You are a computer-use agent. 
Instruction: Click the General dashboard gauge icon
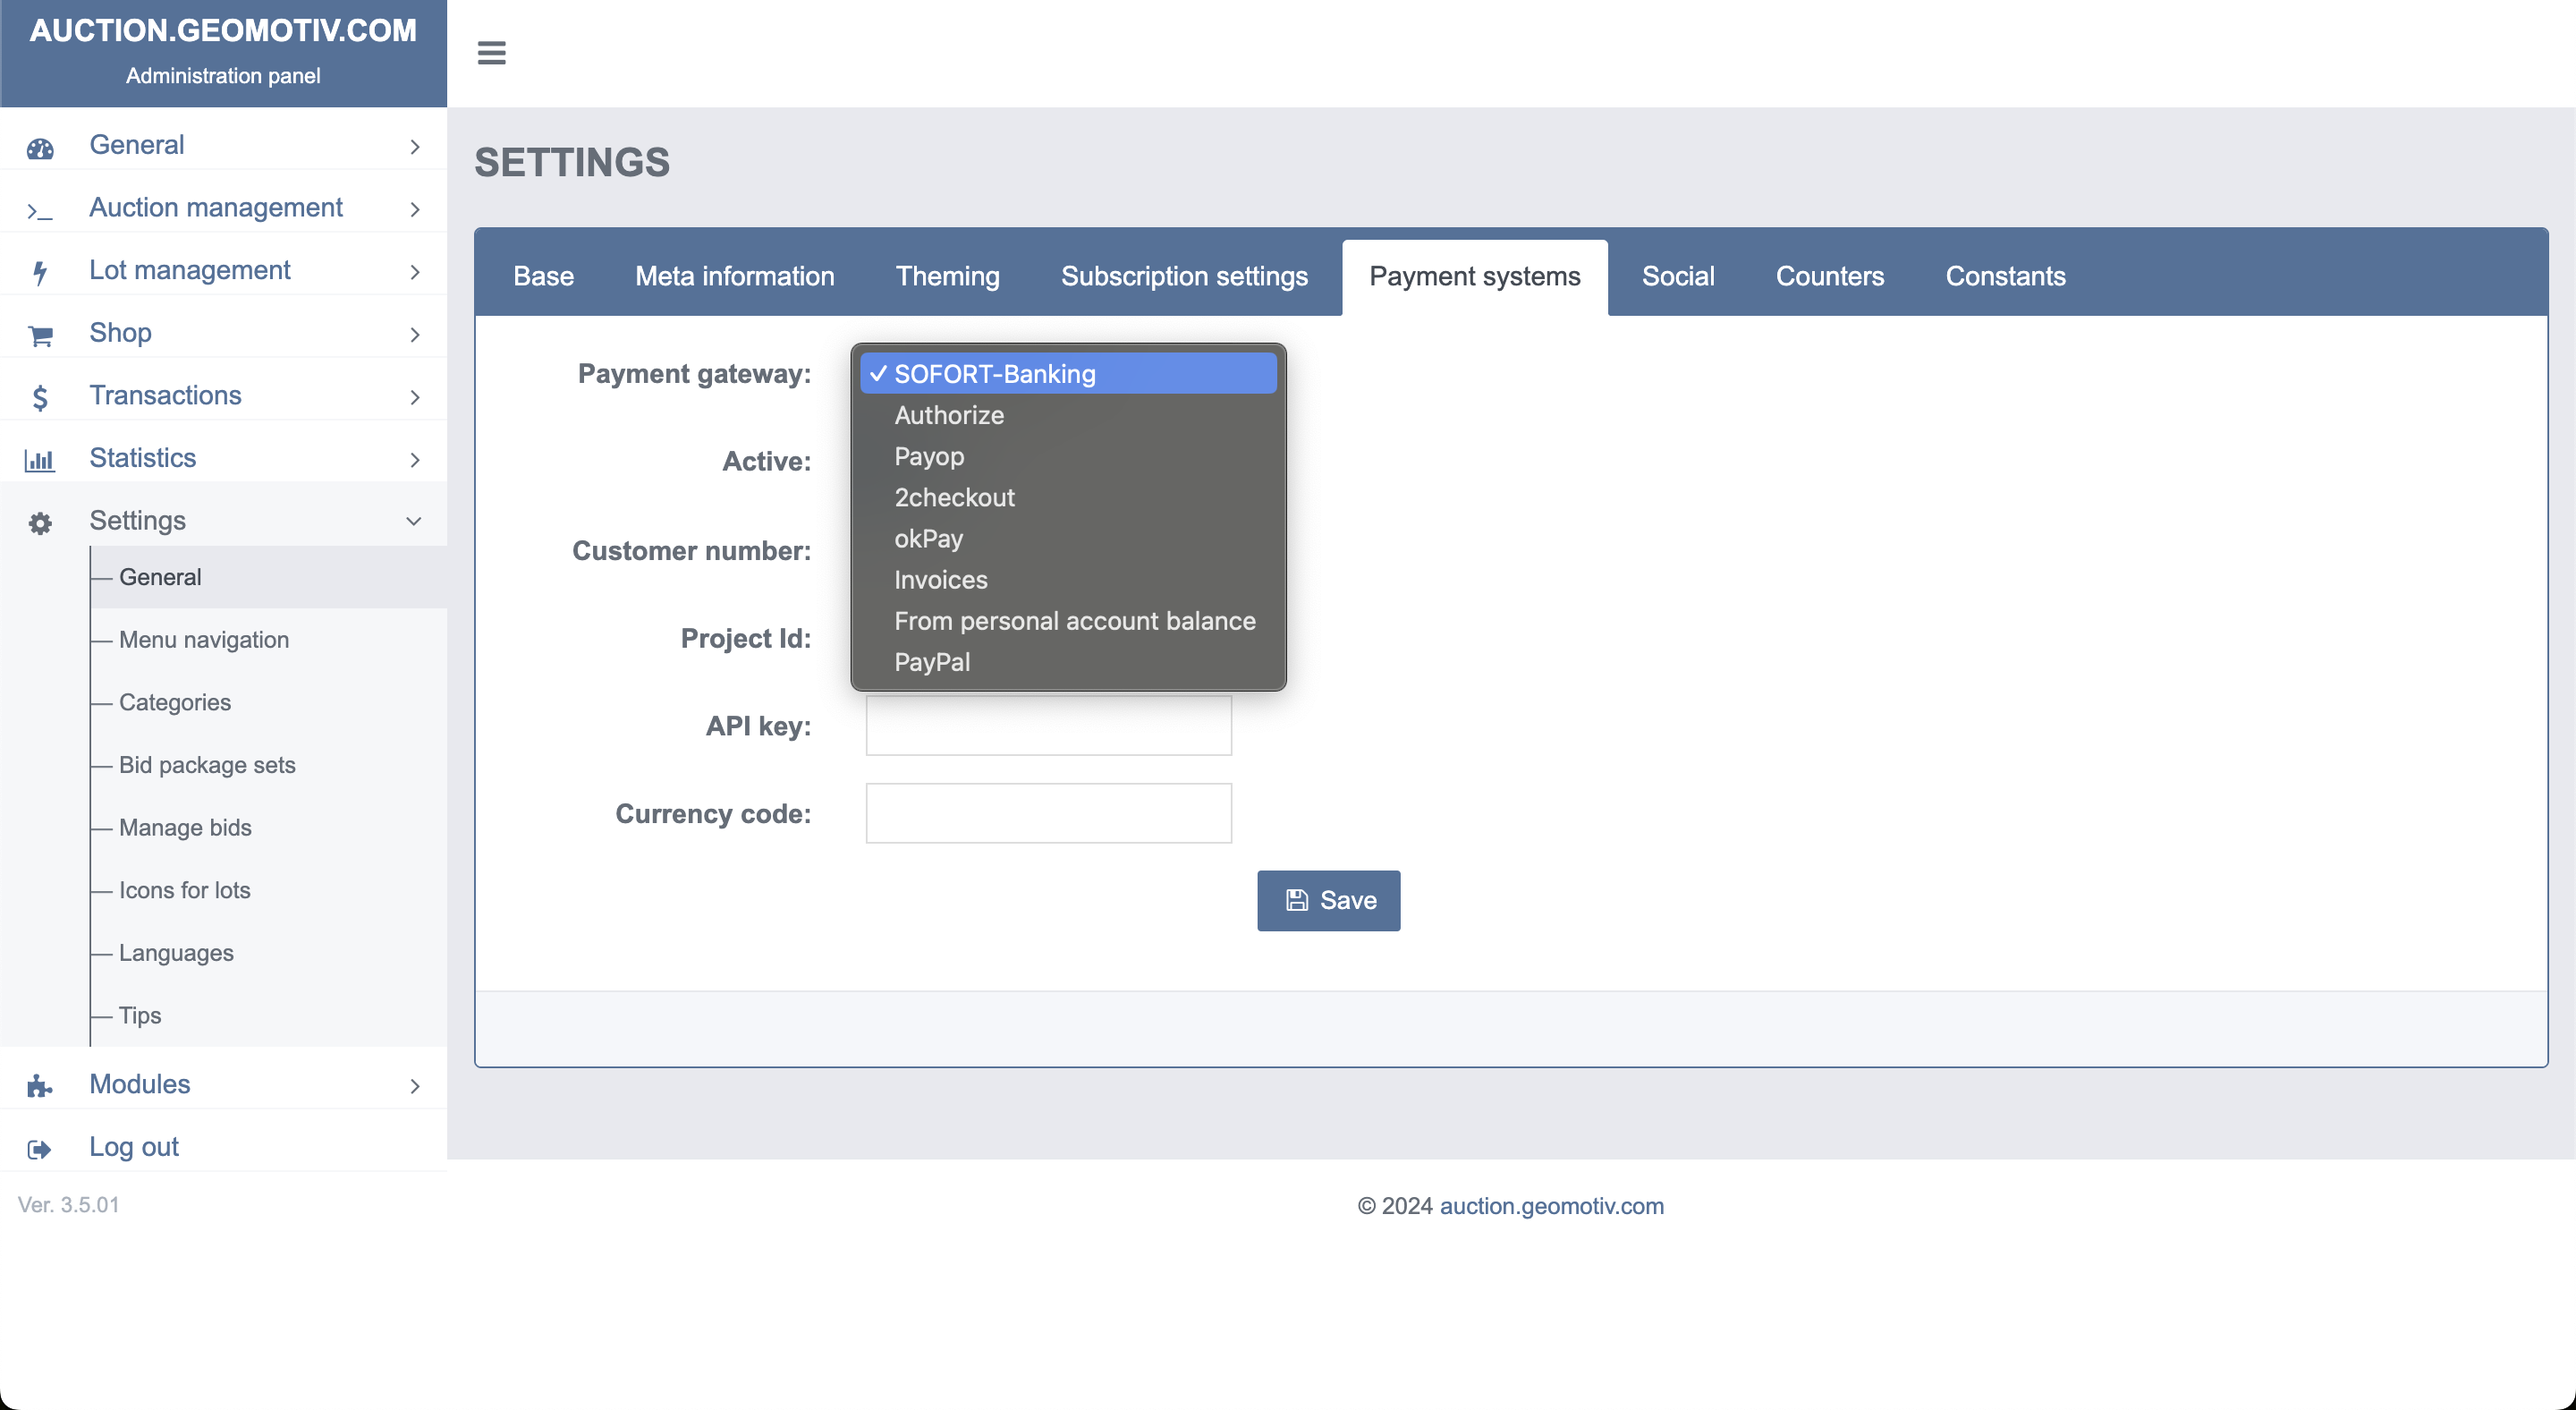point(40,148)
